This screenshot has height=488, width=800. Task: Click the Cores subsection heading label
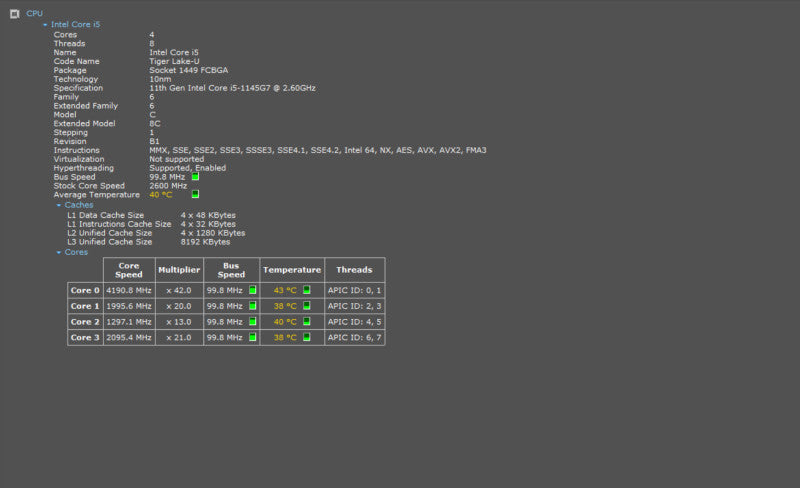(x=76, y=252)
